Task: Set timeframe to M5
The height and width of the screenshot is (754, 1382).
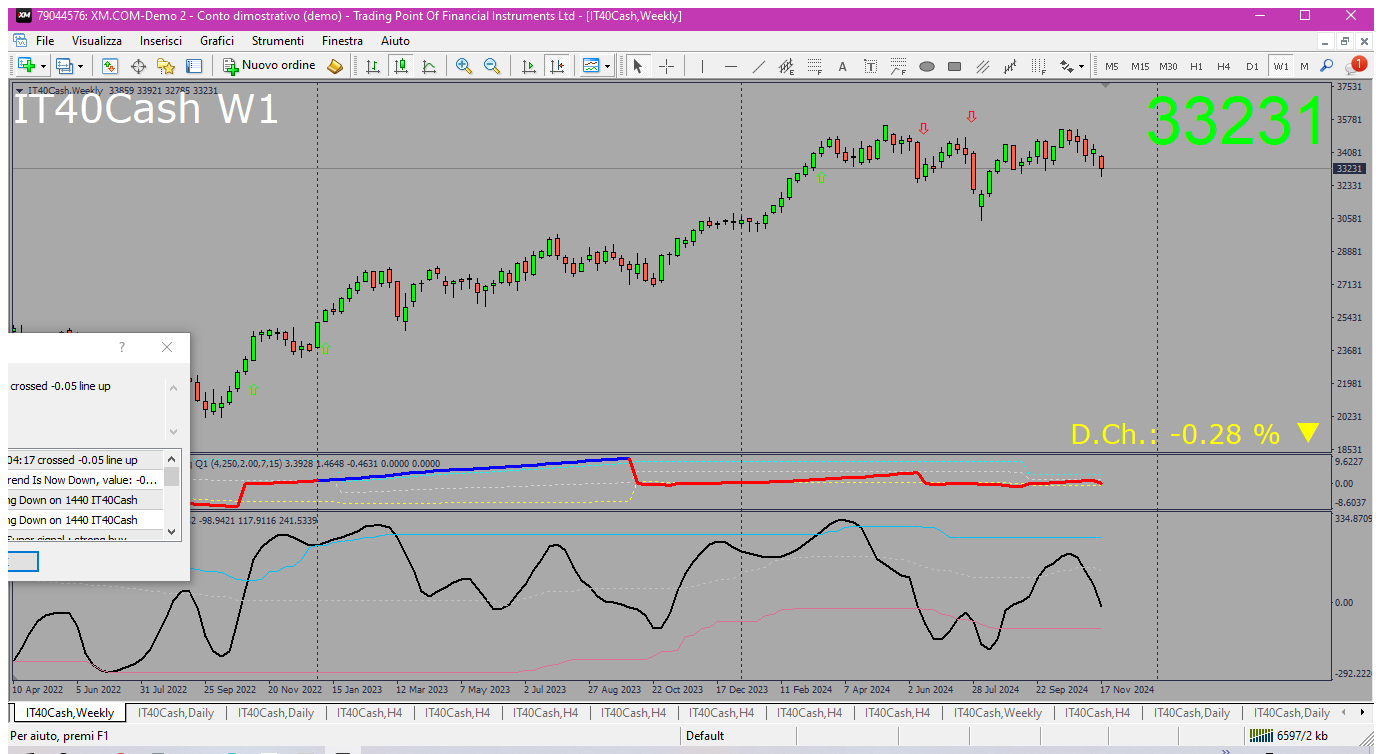Action: pyautogui.click(x=1112, y=66)
